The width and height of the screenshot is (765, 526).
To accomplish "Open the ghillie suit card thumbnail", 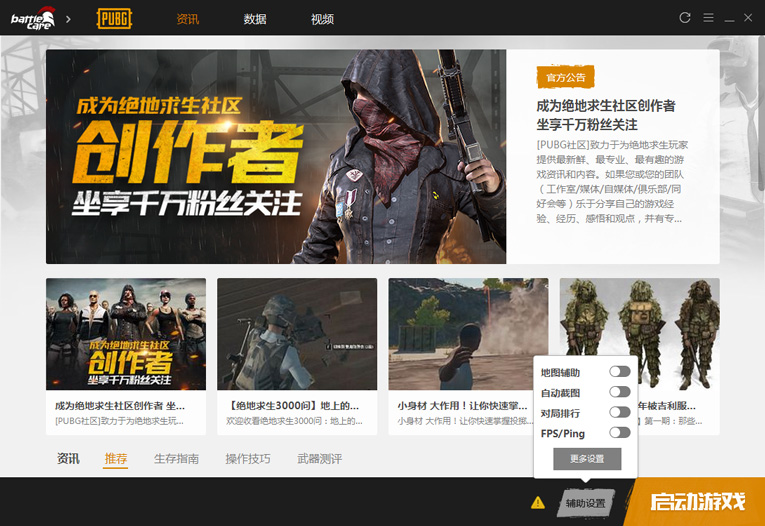I will [640, 317].
